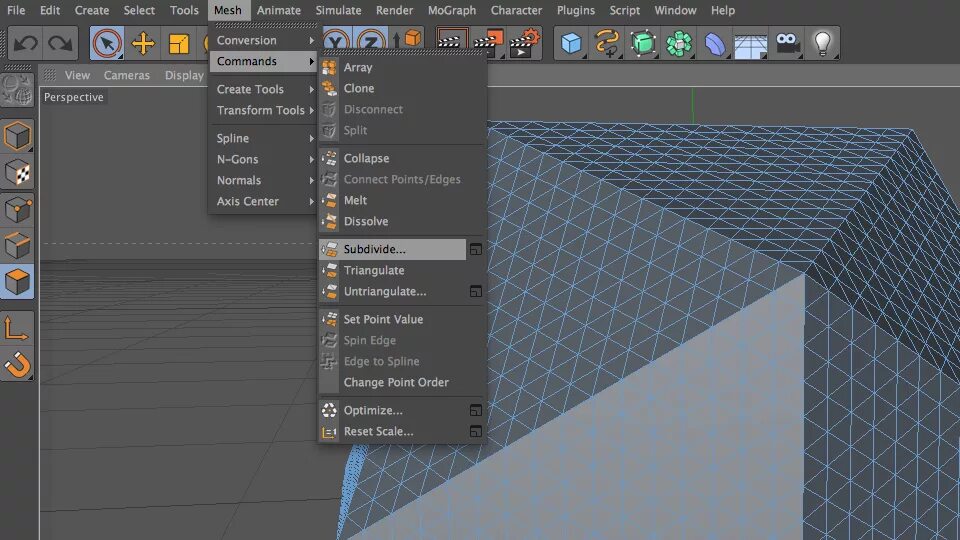Expand the Transform Tools submenu
The height and width of the screenshot is (540, 960).
[263, 110]
